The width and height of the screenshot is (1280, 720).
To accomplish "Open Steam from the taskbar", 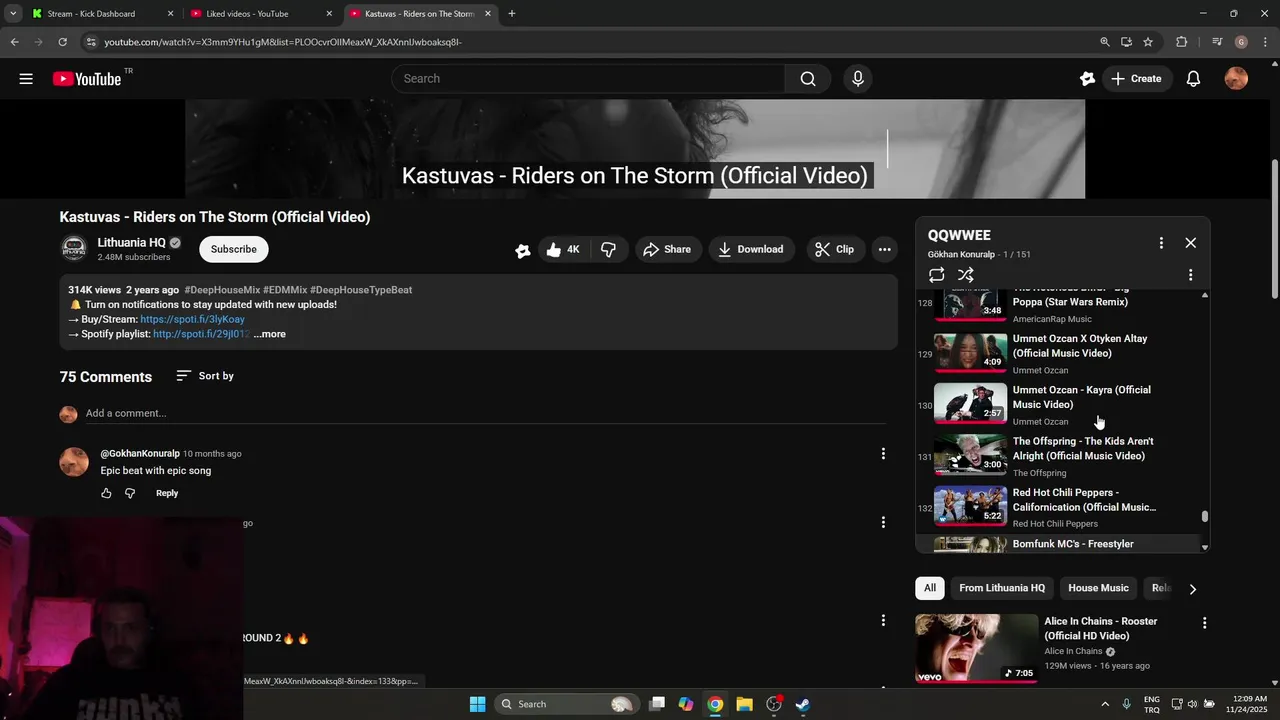I will tap(802, 704).
